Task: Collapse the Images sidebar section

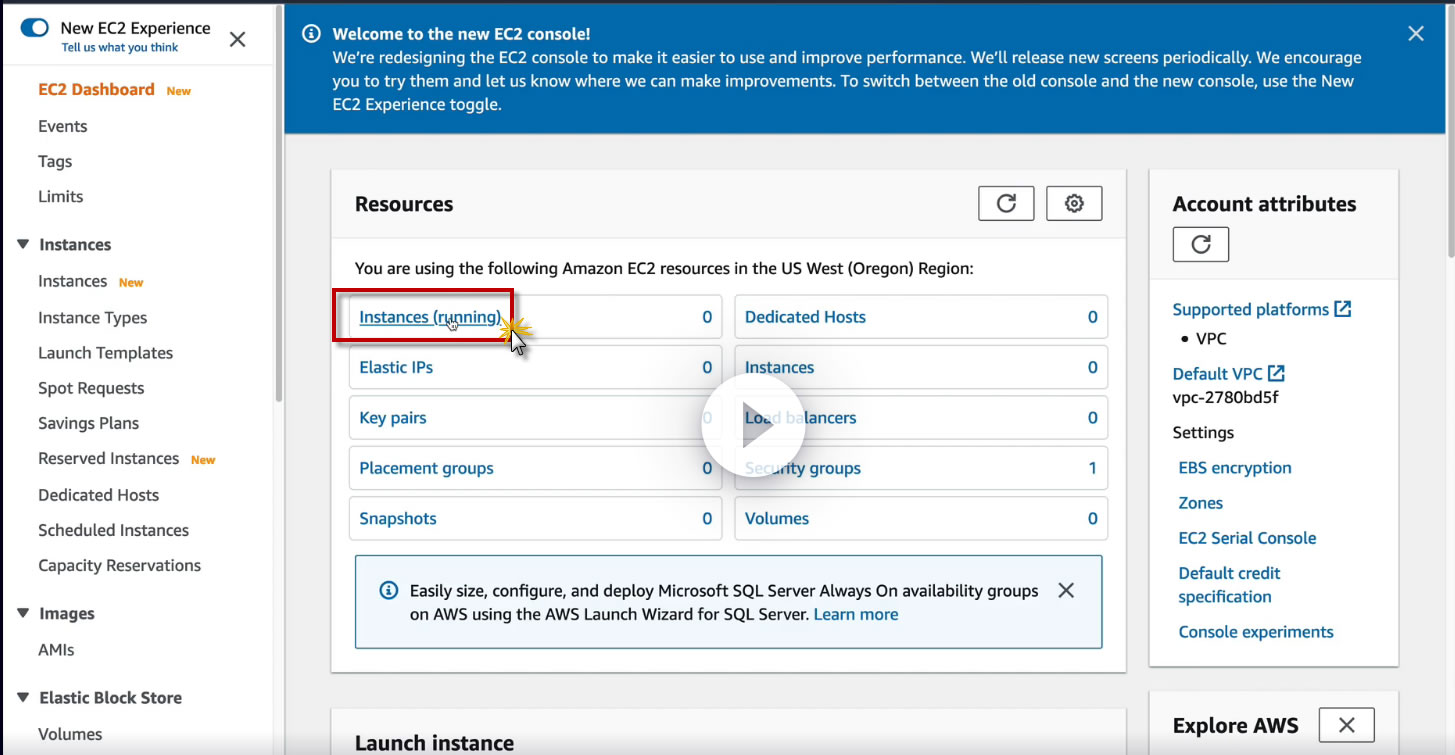Action: click(24, 614)
